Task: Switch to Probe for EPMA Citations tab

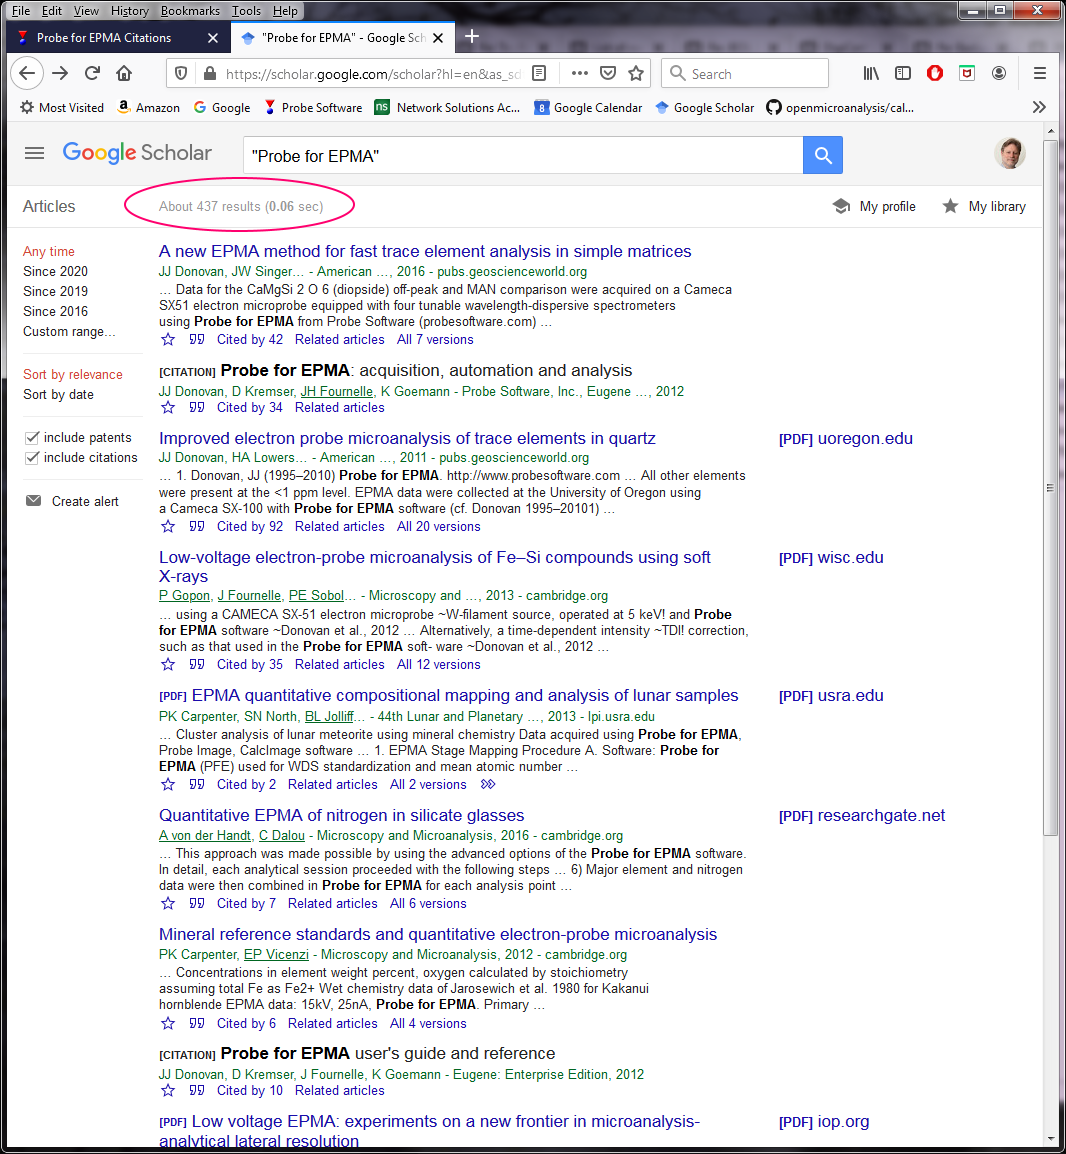Action: pyautogui.click(x=104, y=38)
